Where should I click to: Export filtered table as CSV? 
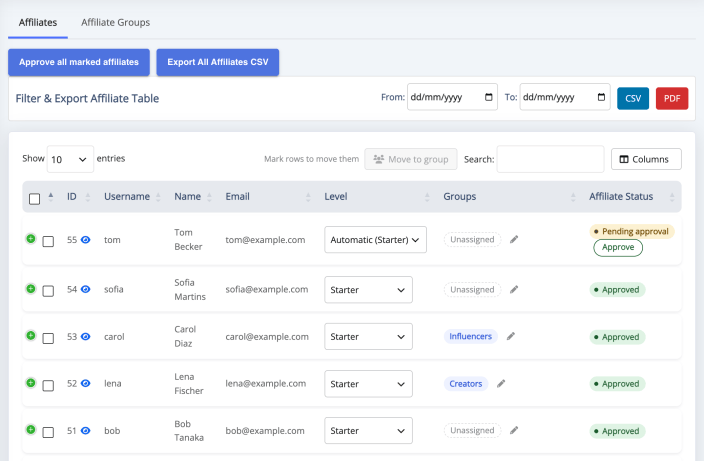coord(633,98)
